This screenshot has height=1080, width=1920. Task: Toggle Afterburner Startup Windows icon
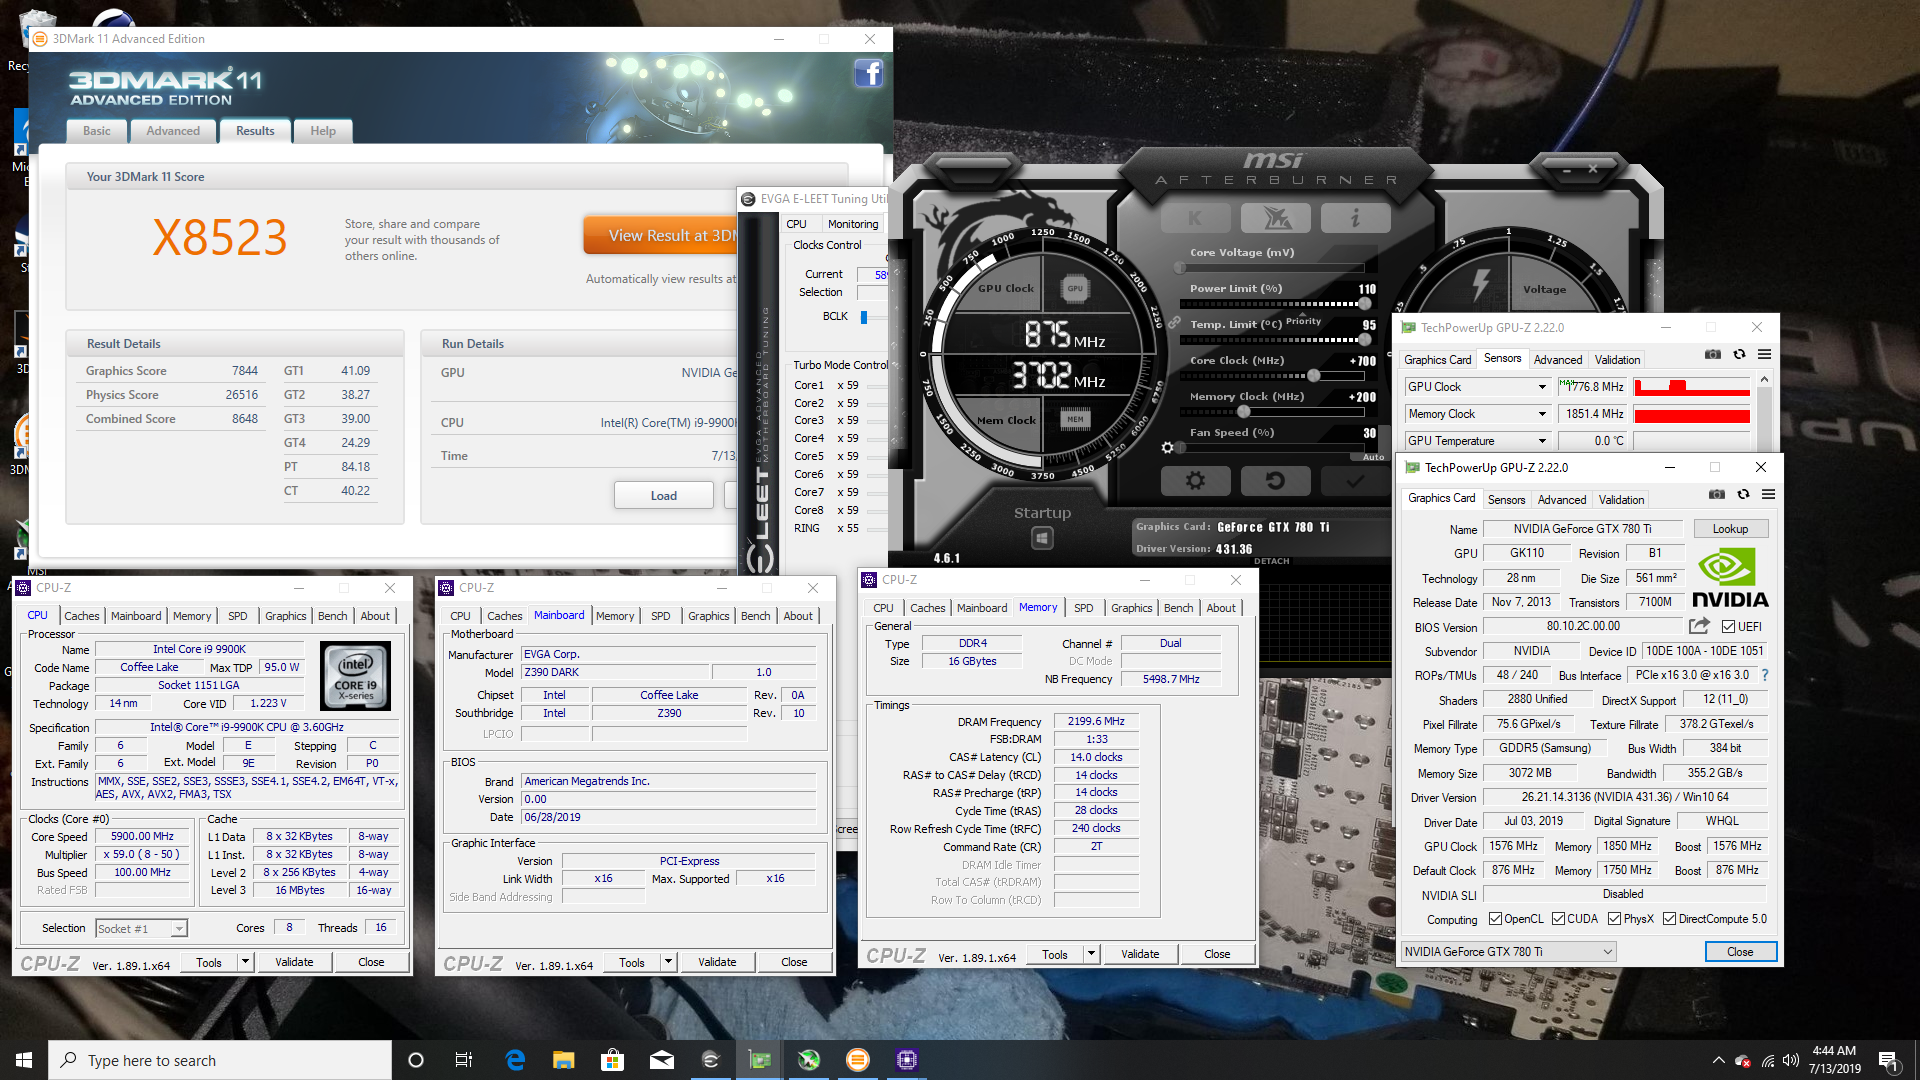pos(1042,539)
